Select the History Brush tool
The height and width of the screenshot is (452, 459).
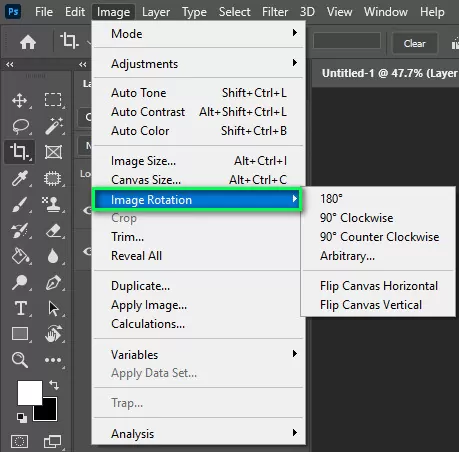point(20,230)
